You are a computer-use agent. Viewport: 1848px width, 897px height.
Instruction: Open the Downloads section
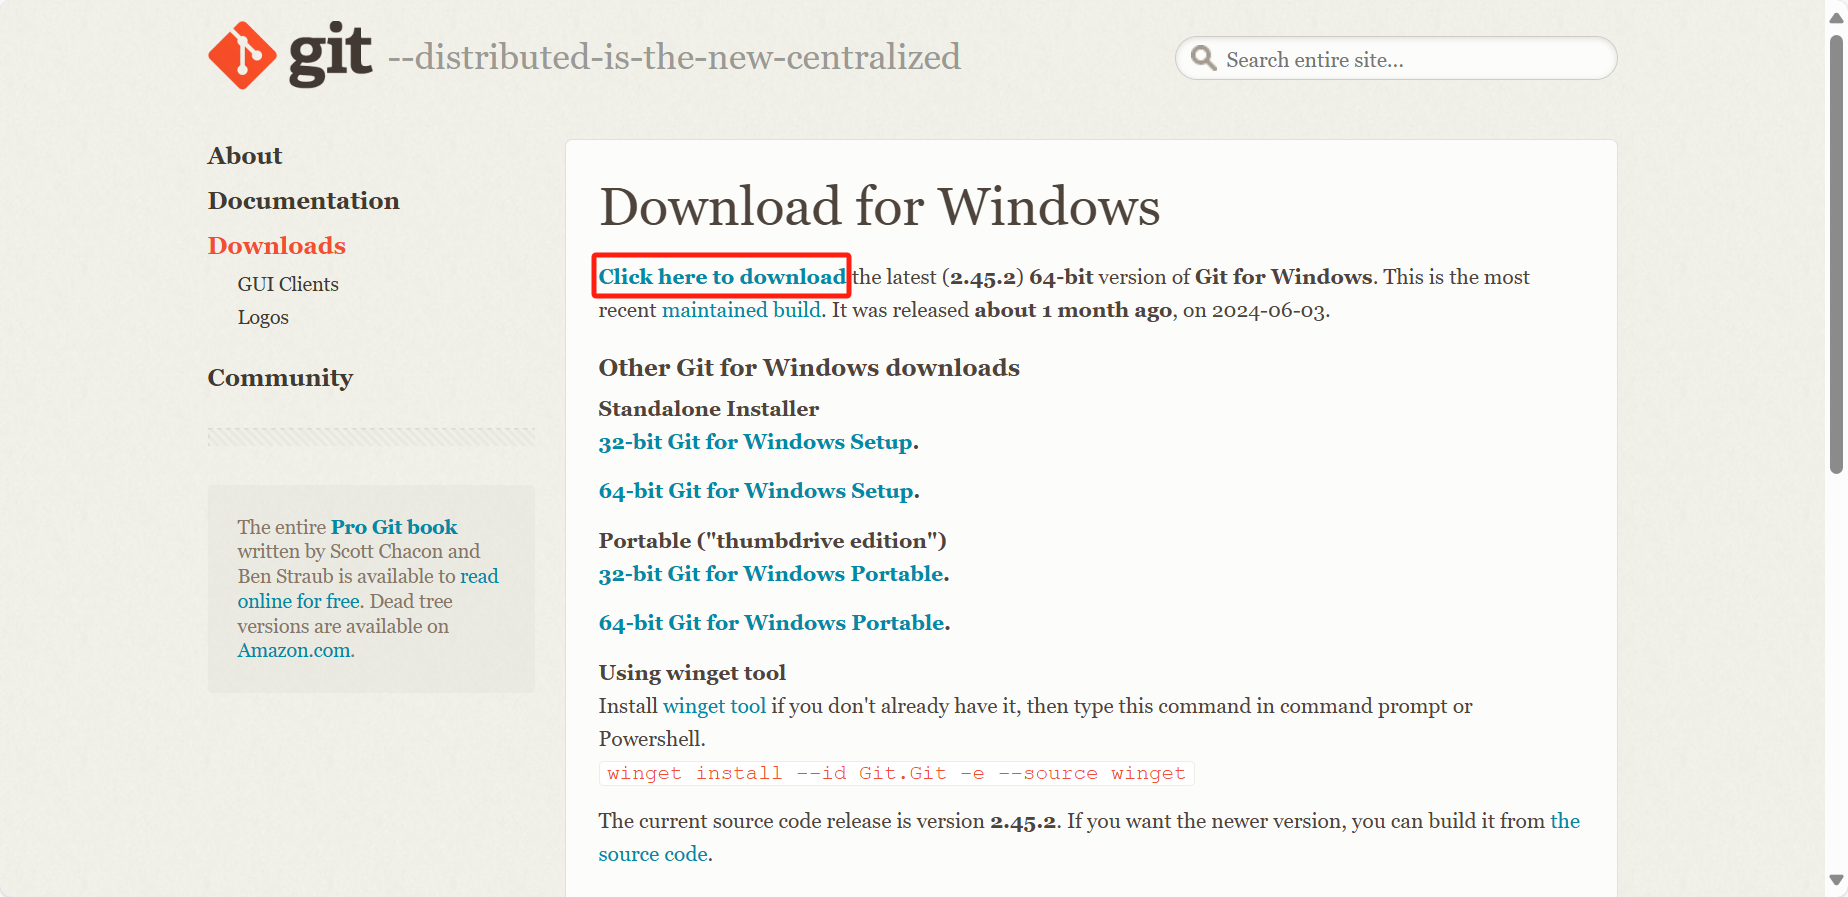(x=276, y=246)
